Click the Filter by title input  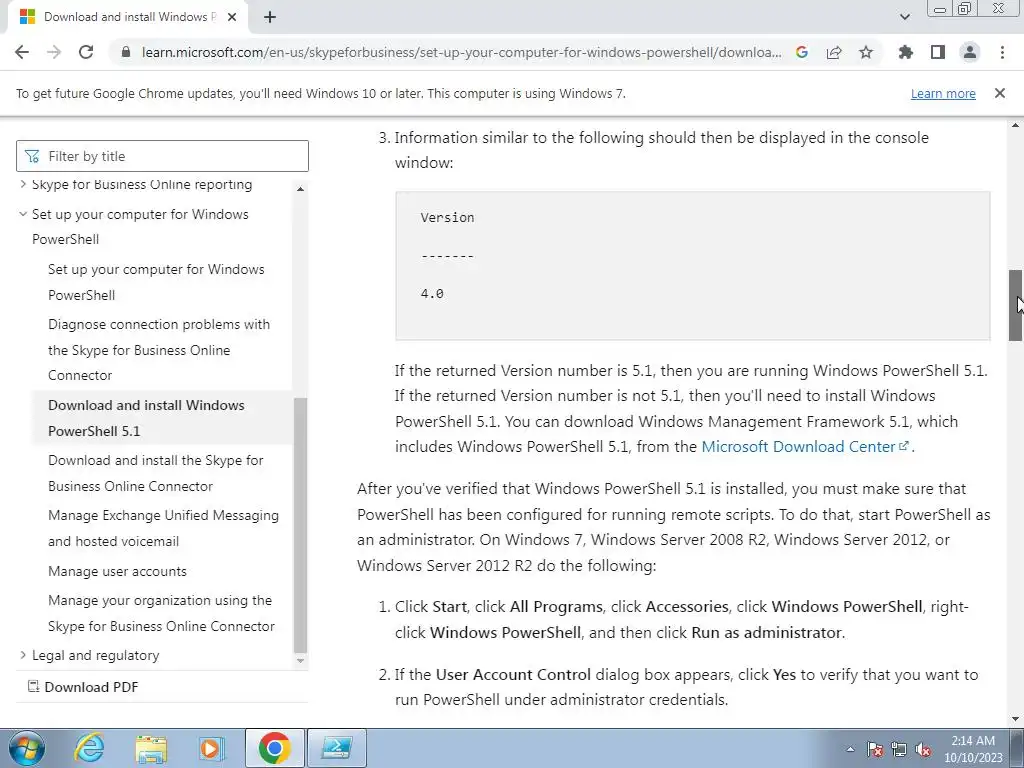[163, 156]
